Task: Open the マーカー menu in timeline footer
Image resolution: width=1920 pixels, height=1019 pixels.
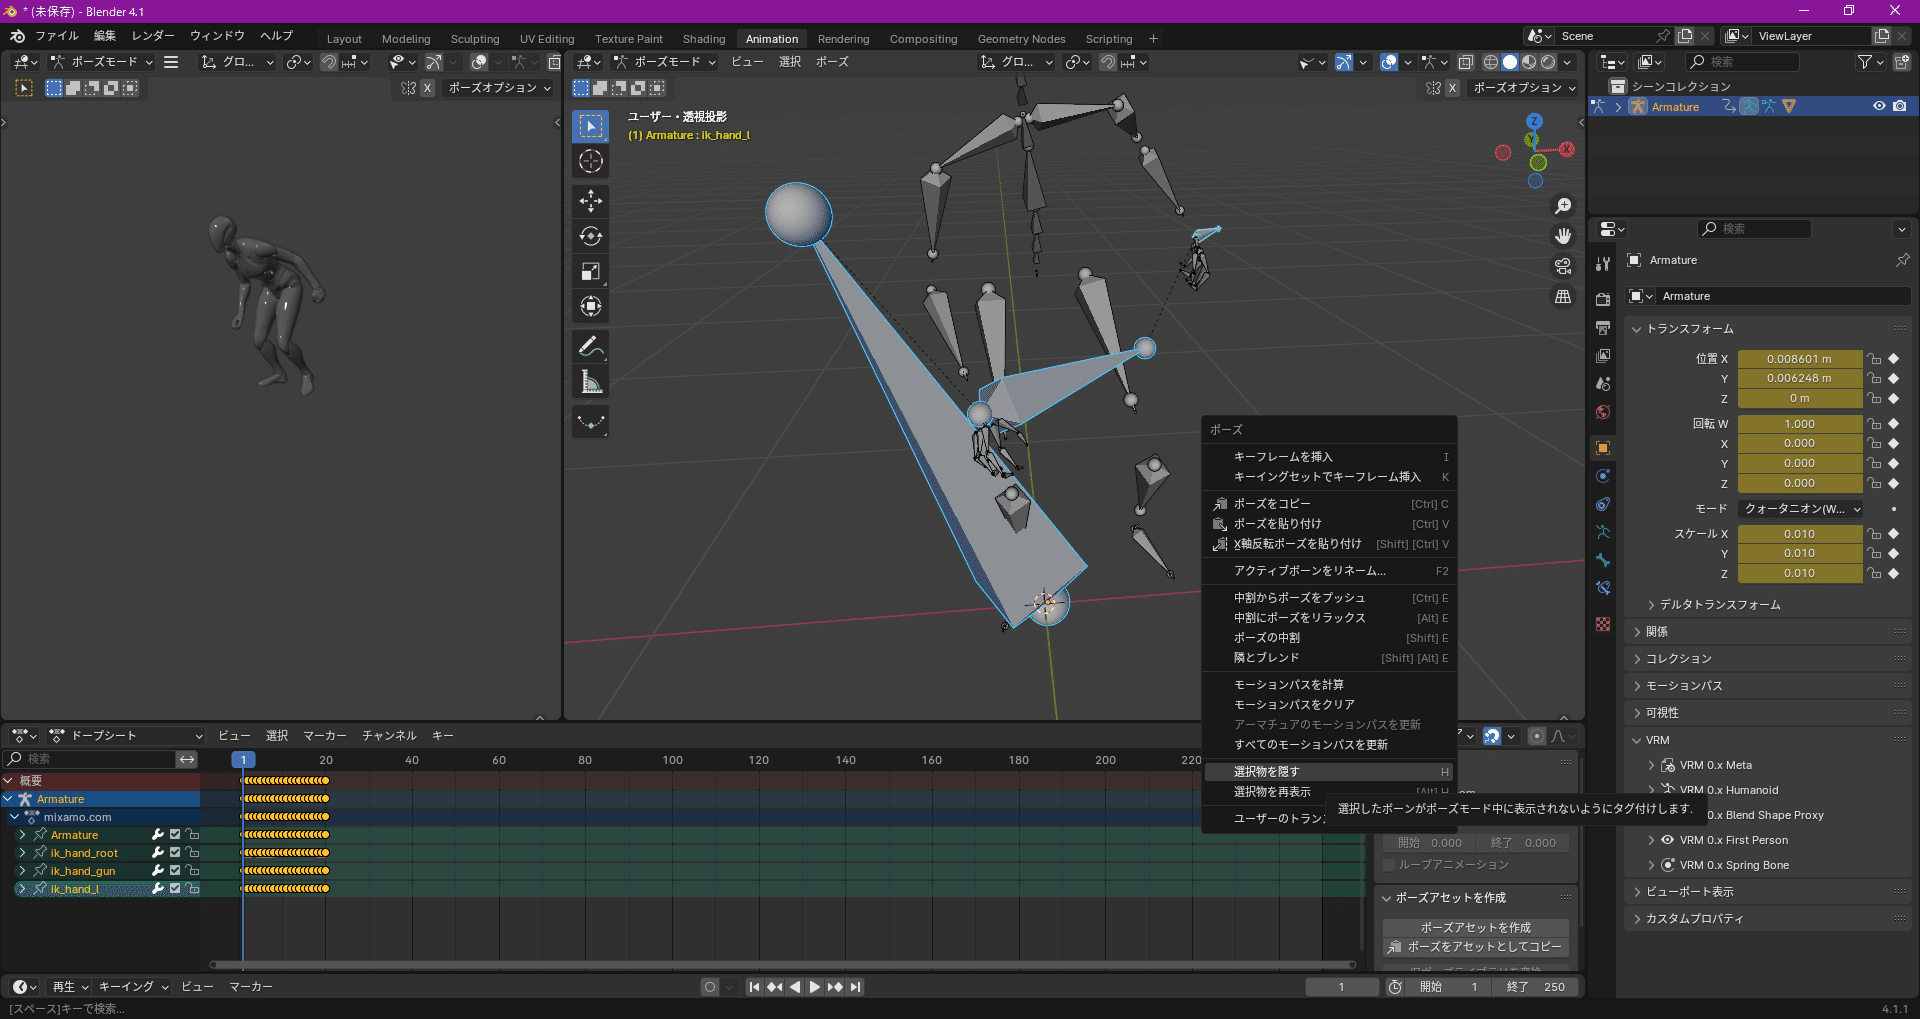Action: point(250,987)
